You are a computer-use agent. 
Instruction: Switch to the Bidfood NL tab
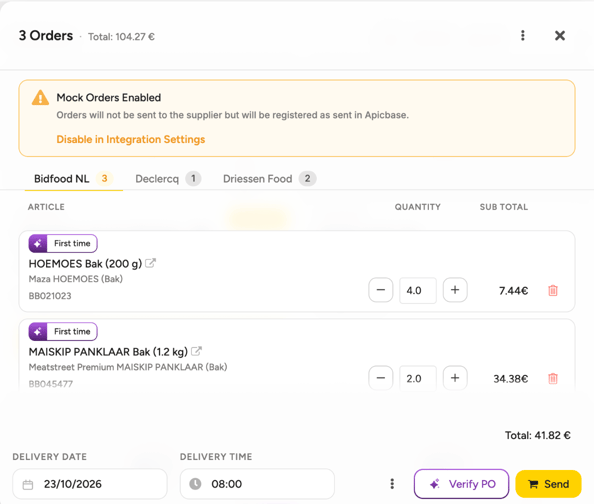pyautogui.click(x=73, y=178)
